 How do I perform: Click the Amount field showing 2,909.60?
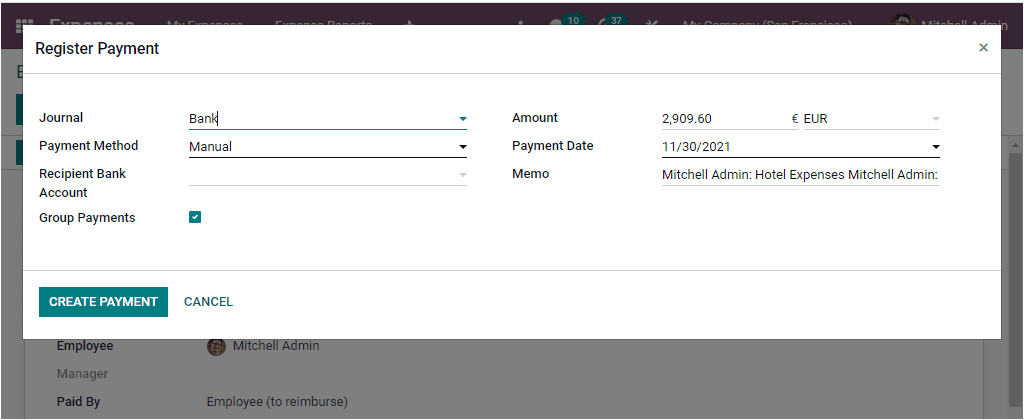coord(724,119)
